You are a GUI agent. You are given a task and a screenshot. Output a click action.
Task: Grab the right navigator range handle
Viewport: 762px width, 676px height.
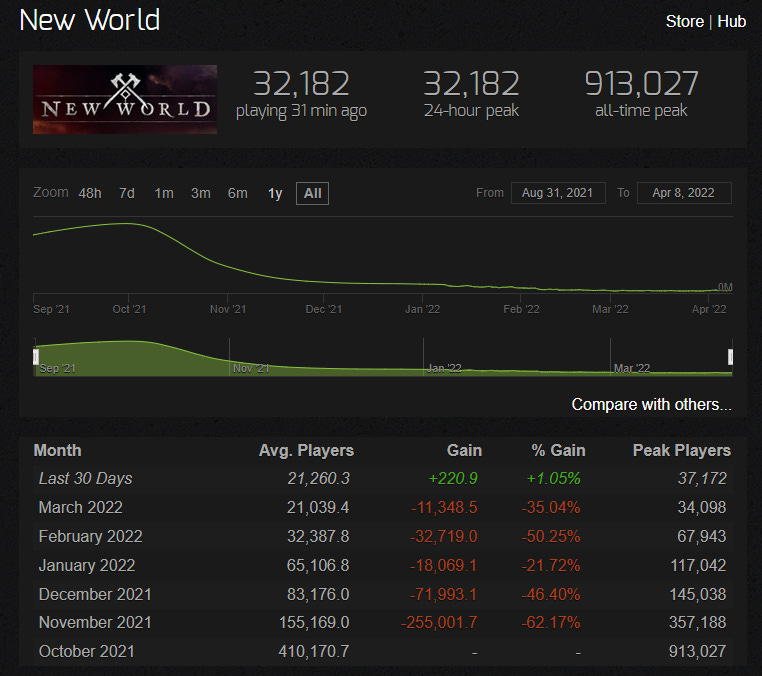(730, 357)
